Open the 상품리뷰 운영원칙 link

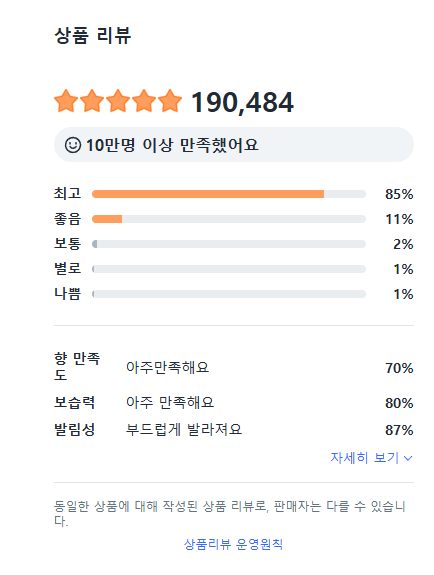tap(233, 544)
